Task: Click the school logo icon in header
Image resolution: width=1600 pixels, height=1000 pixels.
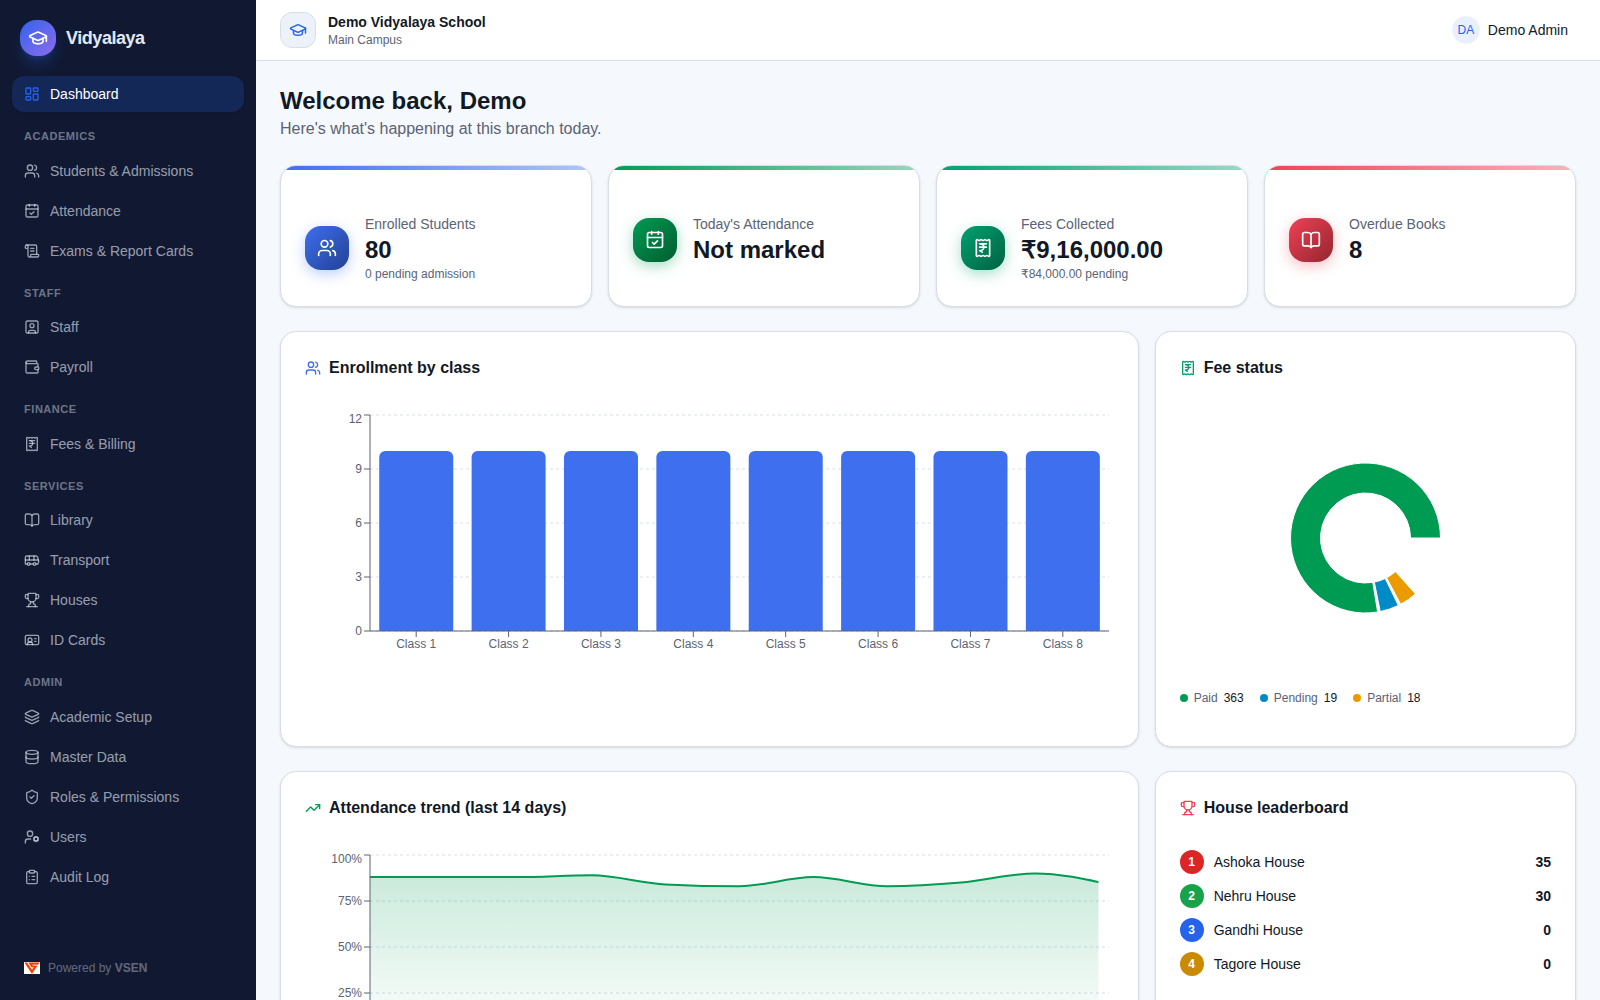Action: pos(298,30)
